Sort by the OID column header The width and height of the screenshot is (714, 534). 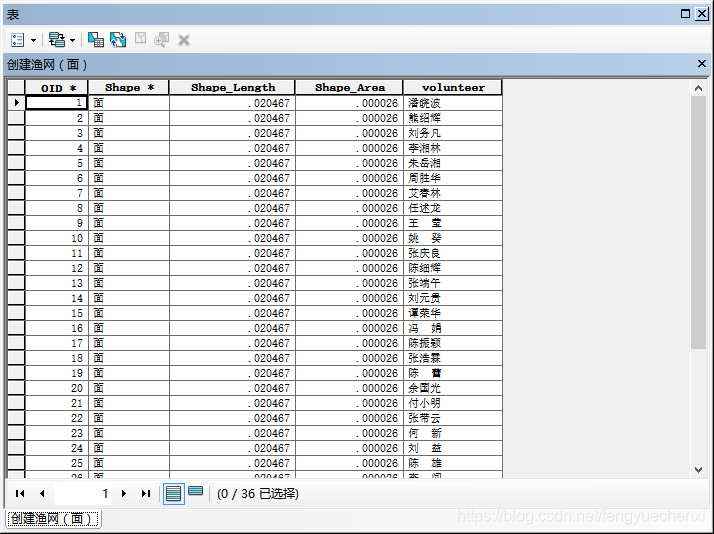coord(56,87)
